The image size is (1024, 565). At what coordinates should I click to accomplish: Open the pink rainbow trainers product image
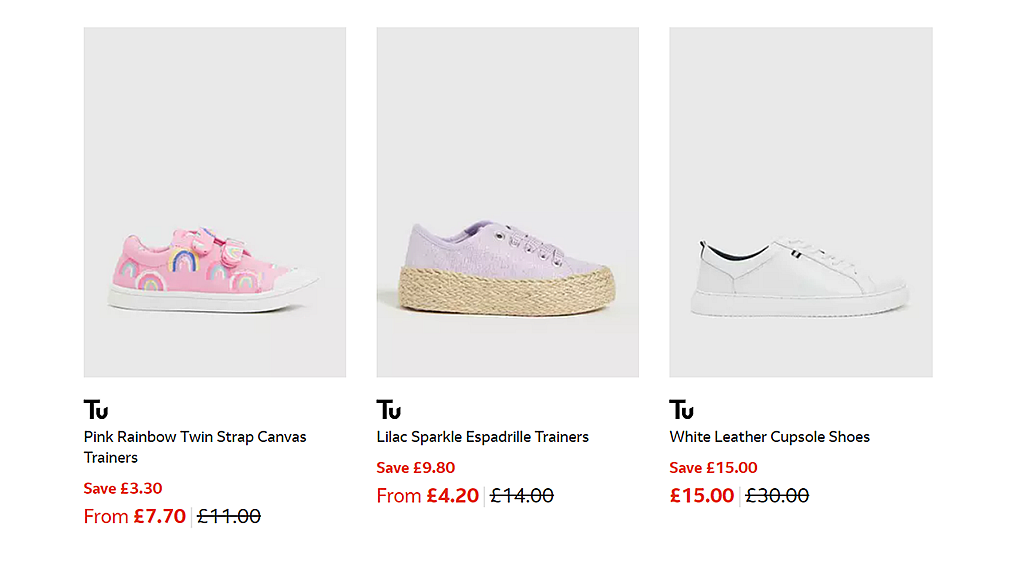coord(215,202)
